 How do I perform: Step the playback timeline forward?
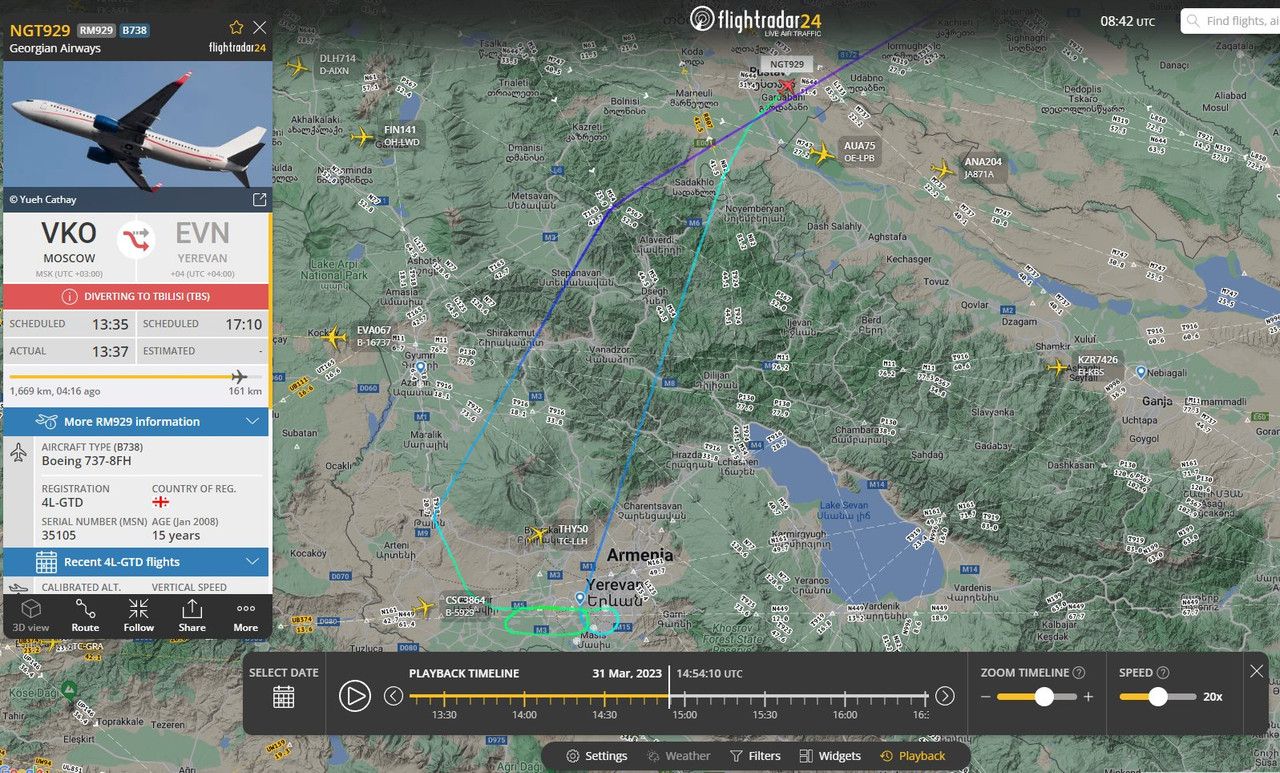[x=945, y=696]
